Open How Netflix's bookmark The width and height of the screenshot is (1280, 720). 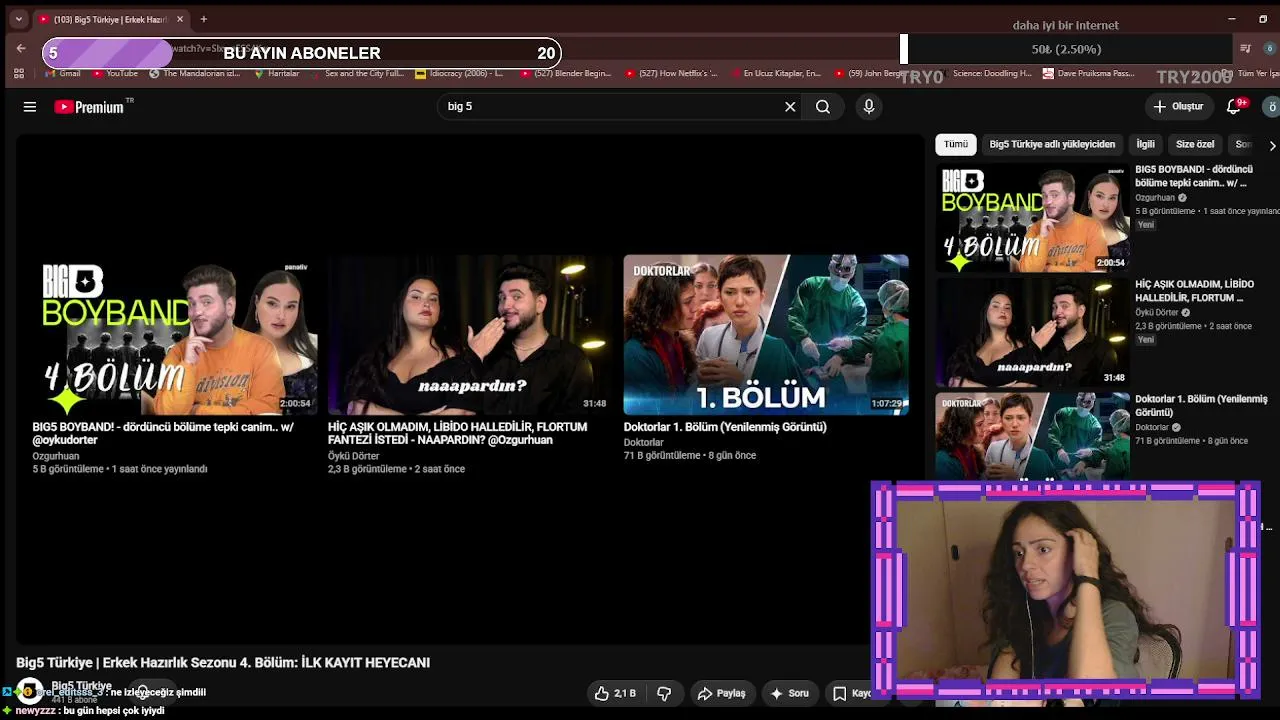pyautogui.click(x=671, y=73)
